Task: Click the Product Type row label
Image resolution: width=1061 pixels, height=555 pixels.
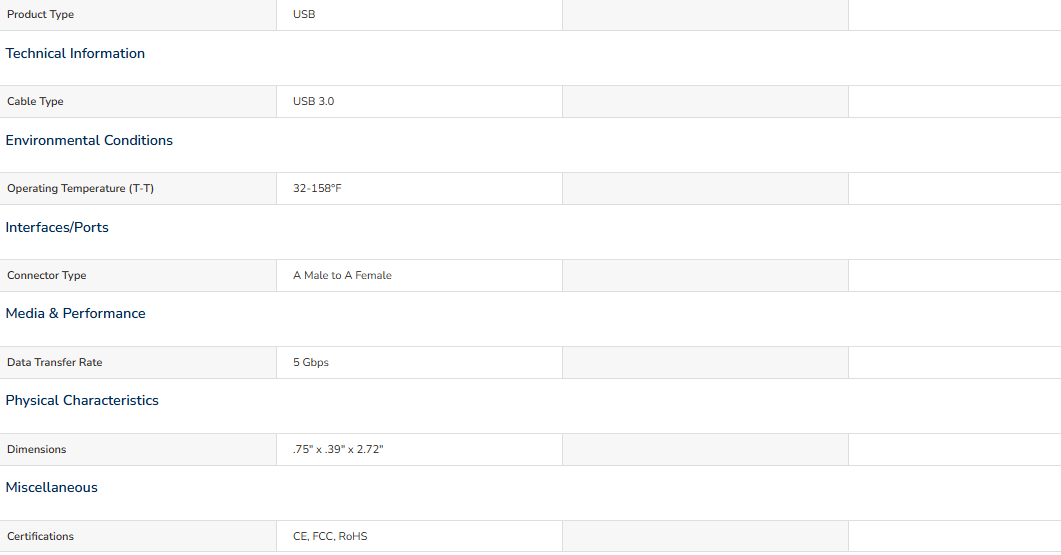Action: (41, 14)
